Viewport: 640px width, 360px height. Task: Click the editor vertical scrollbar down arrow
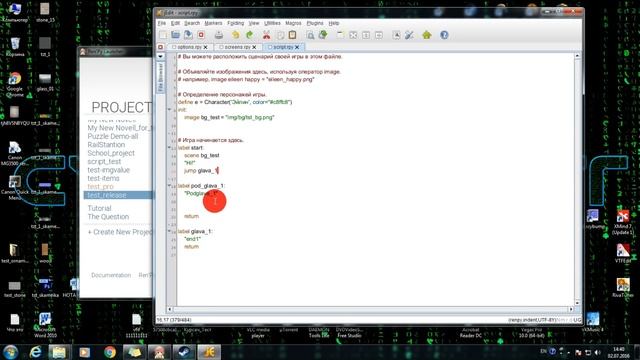pyautogui.click(x=577, y=303)
